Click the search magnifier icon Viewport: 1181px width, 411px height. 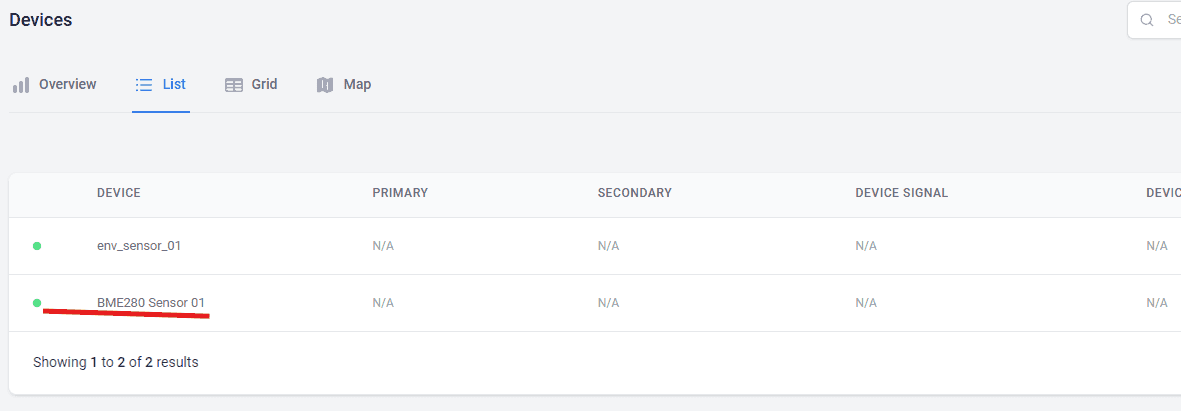pos(1147,20)
